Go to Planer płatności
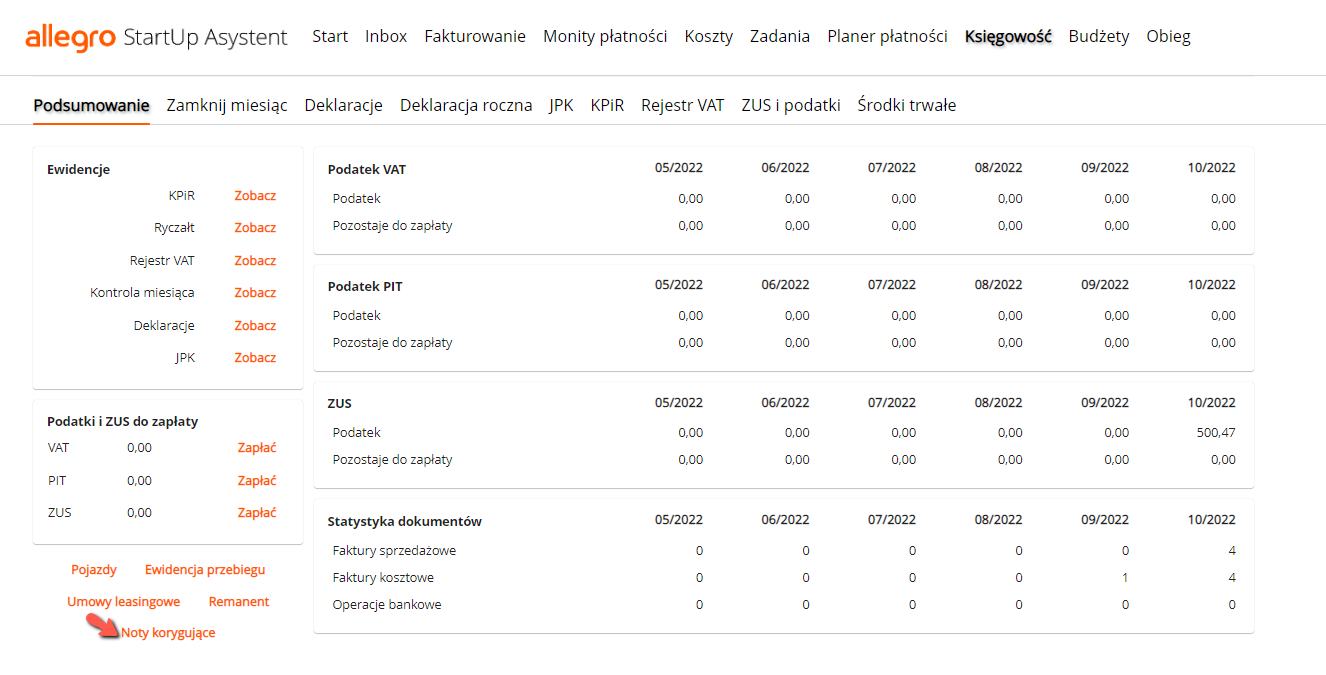1326x675 pixels. tap(887, 36)
